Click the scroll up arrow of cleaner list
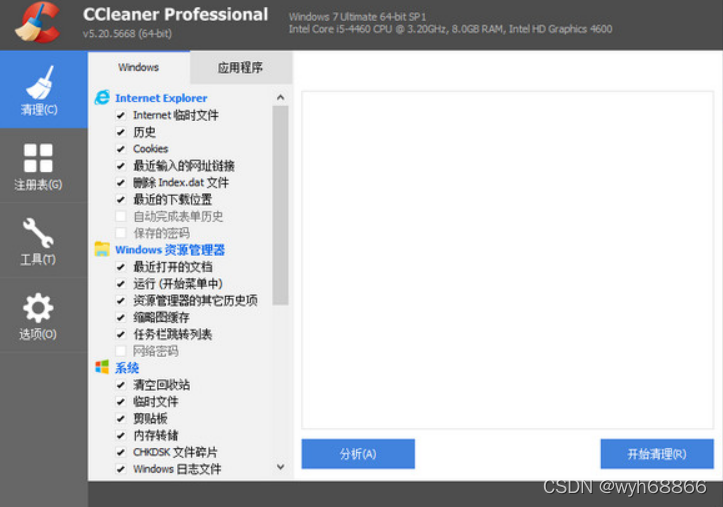Viewport: 723px width, 507px height. click(280, 98)
